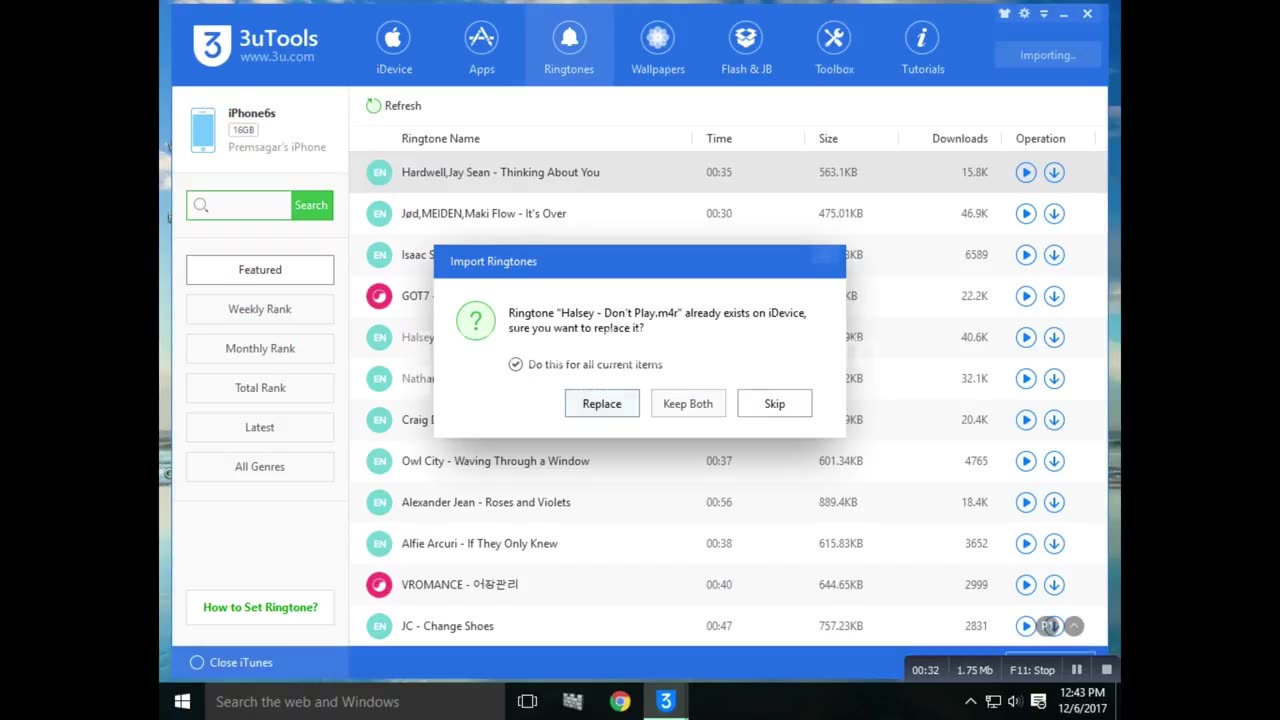This screenshot has height=720, width=1280.
Task: Click the Refresh icon
Action: pos(373,105)
